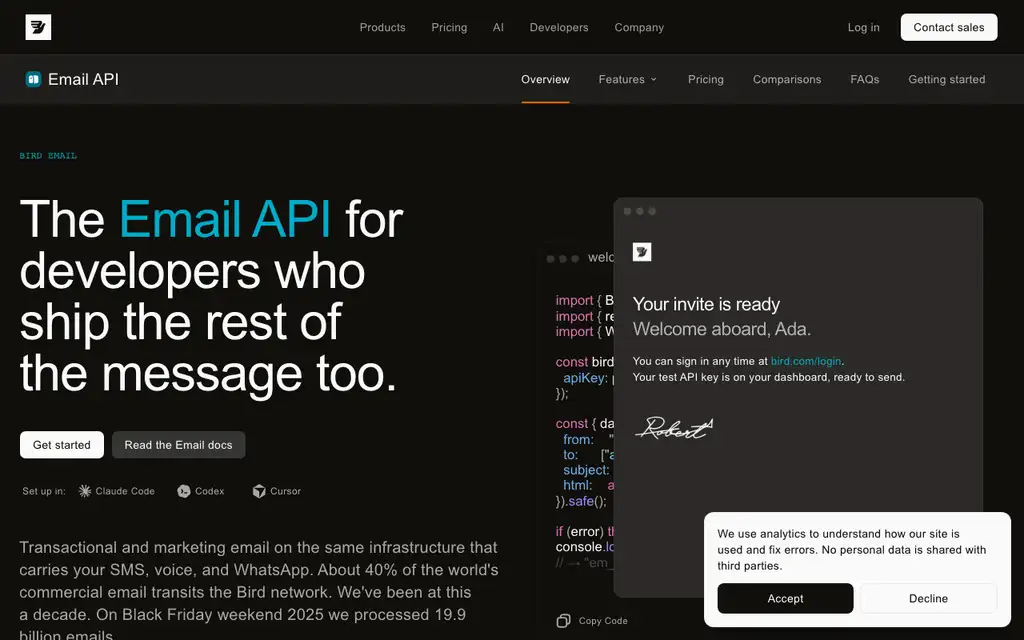Go to the Email API Pricing tab
The width and height of the screenshot is (1024, 640).
pos(705,79)
